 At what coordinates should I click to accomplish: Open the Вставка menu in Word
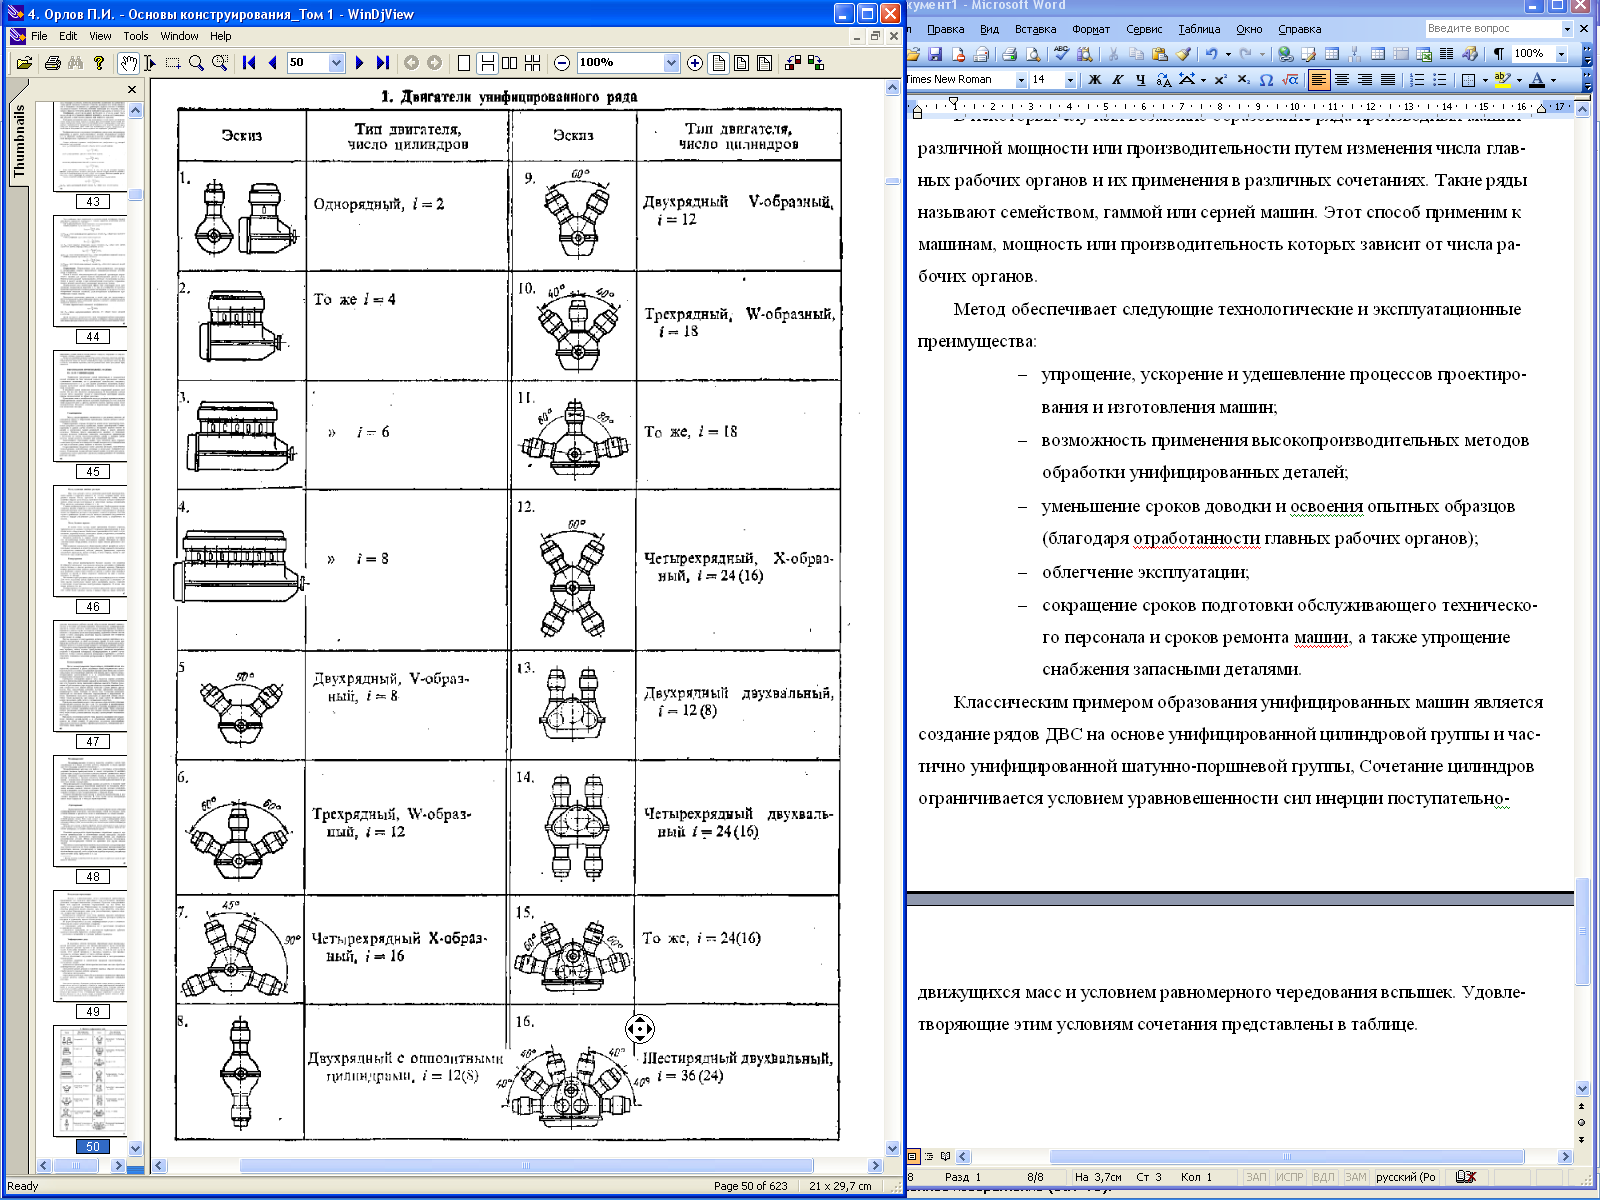click(1035, 29)
